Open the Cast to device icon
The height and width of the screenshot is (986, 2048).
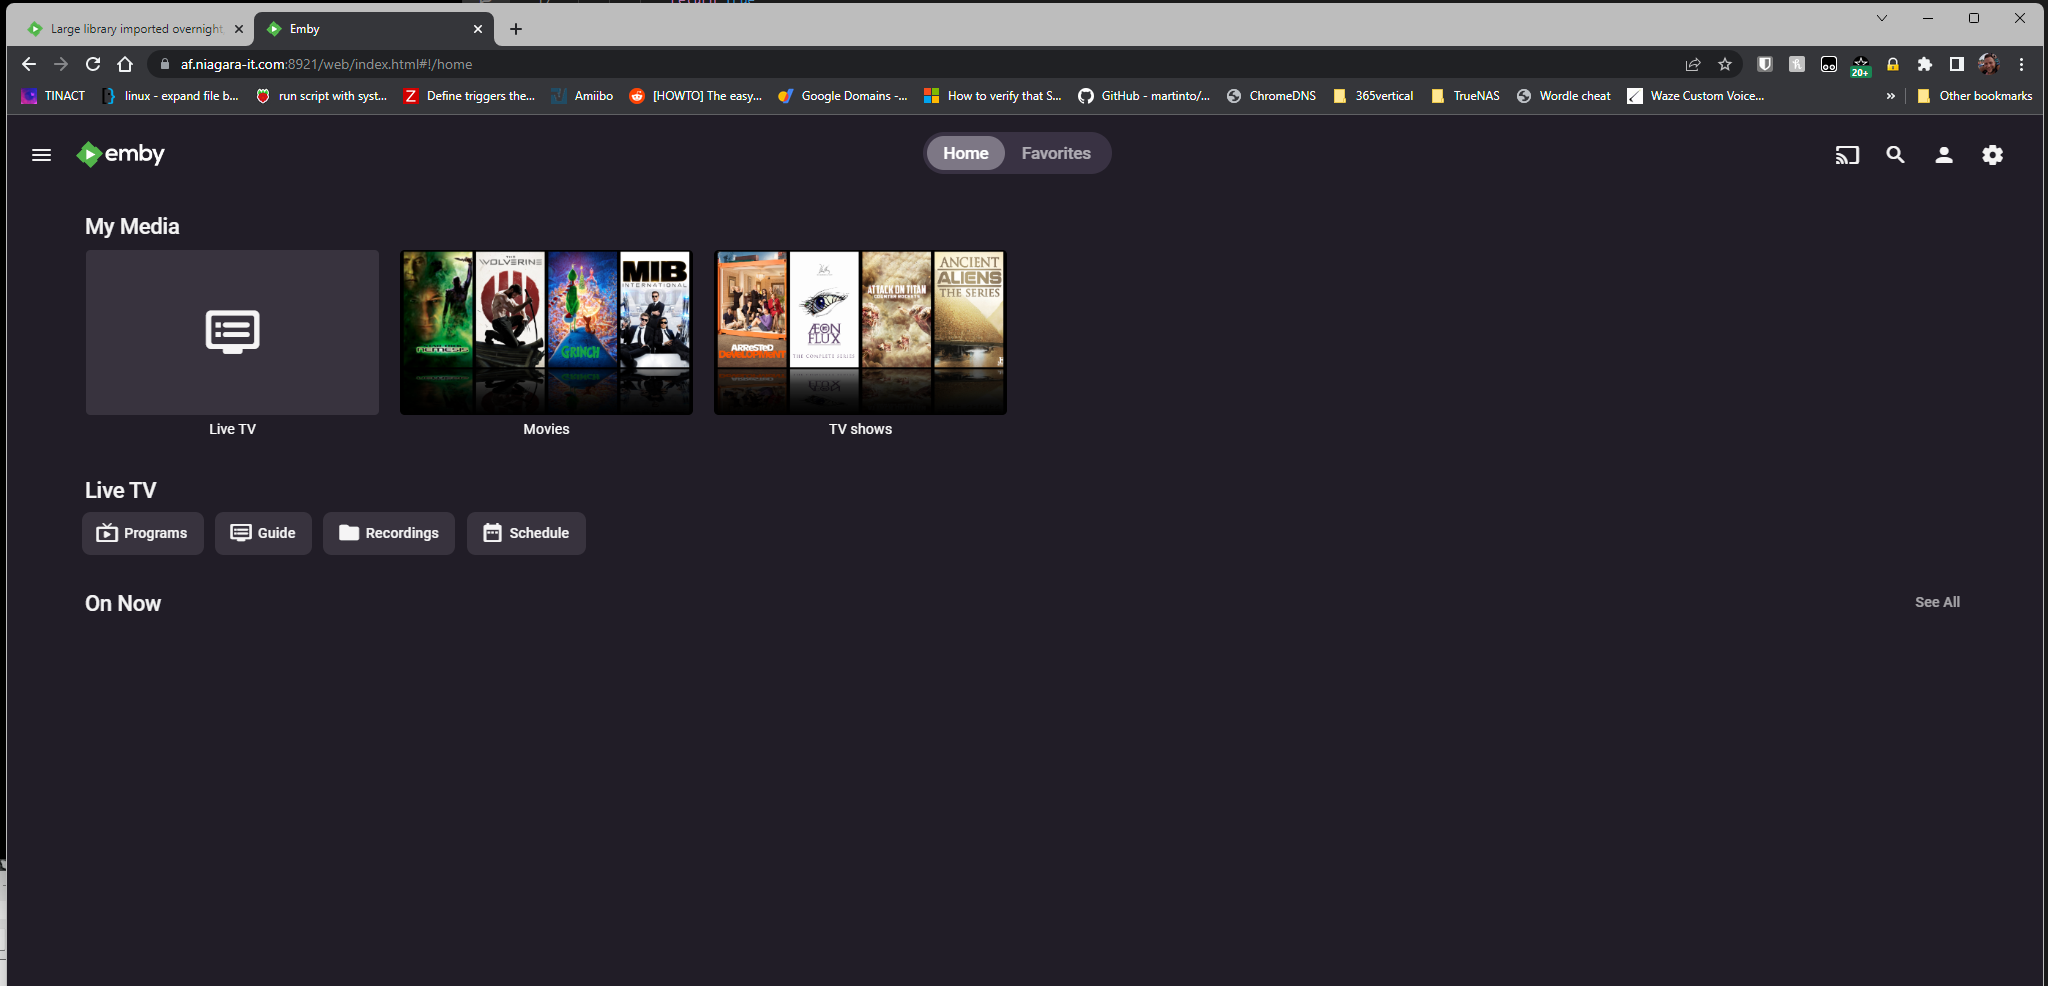(x=1847, y=155)
